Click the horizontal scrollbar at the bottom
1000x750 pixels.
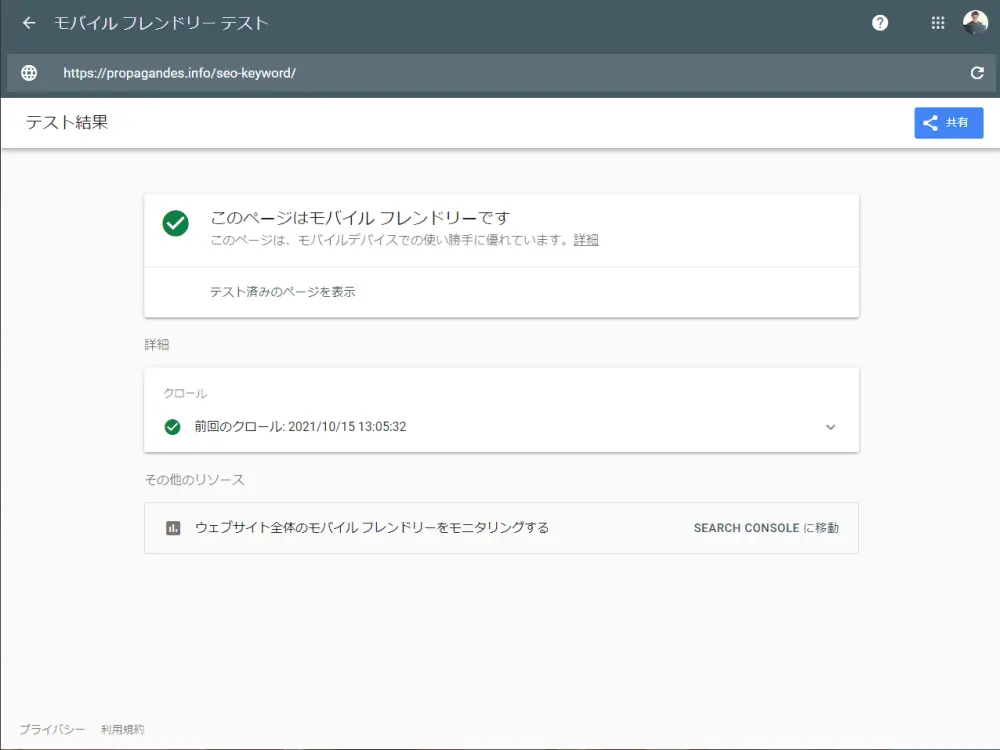point(500,746)
